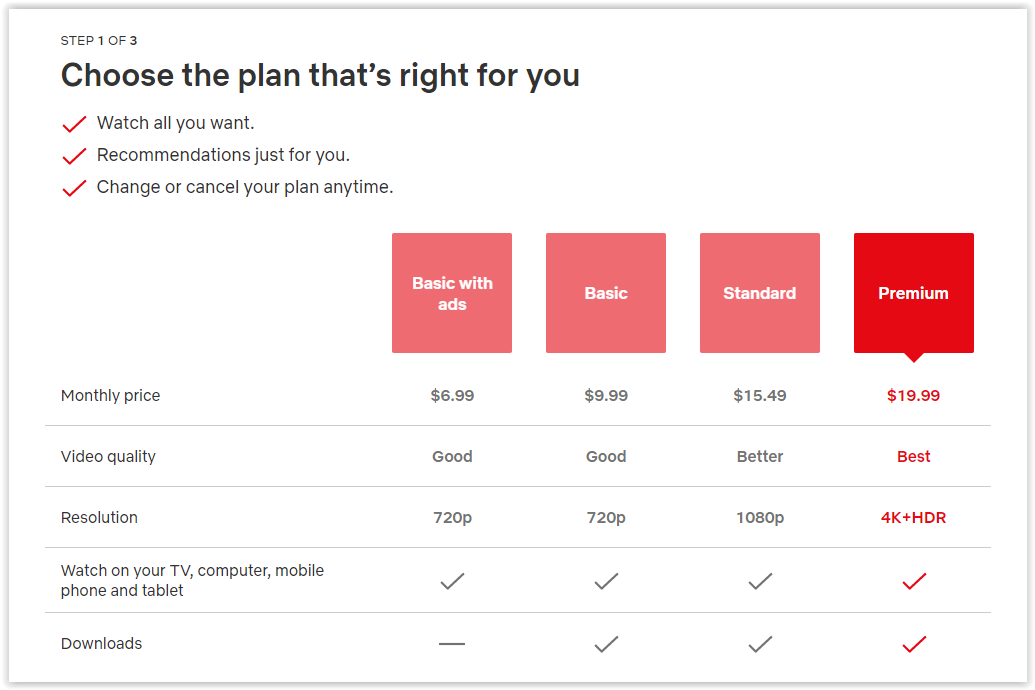Click Basic with ads device-support checkmark
1035x690 pixels.
452,581
